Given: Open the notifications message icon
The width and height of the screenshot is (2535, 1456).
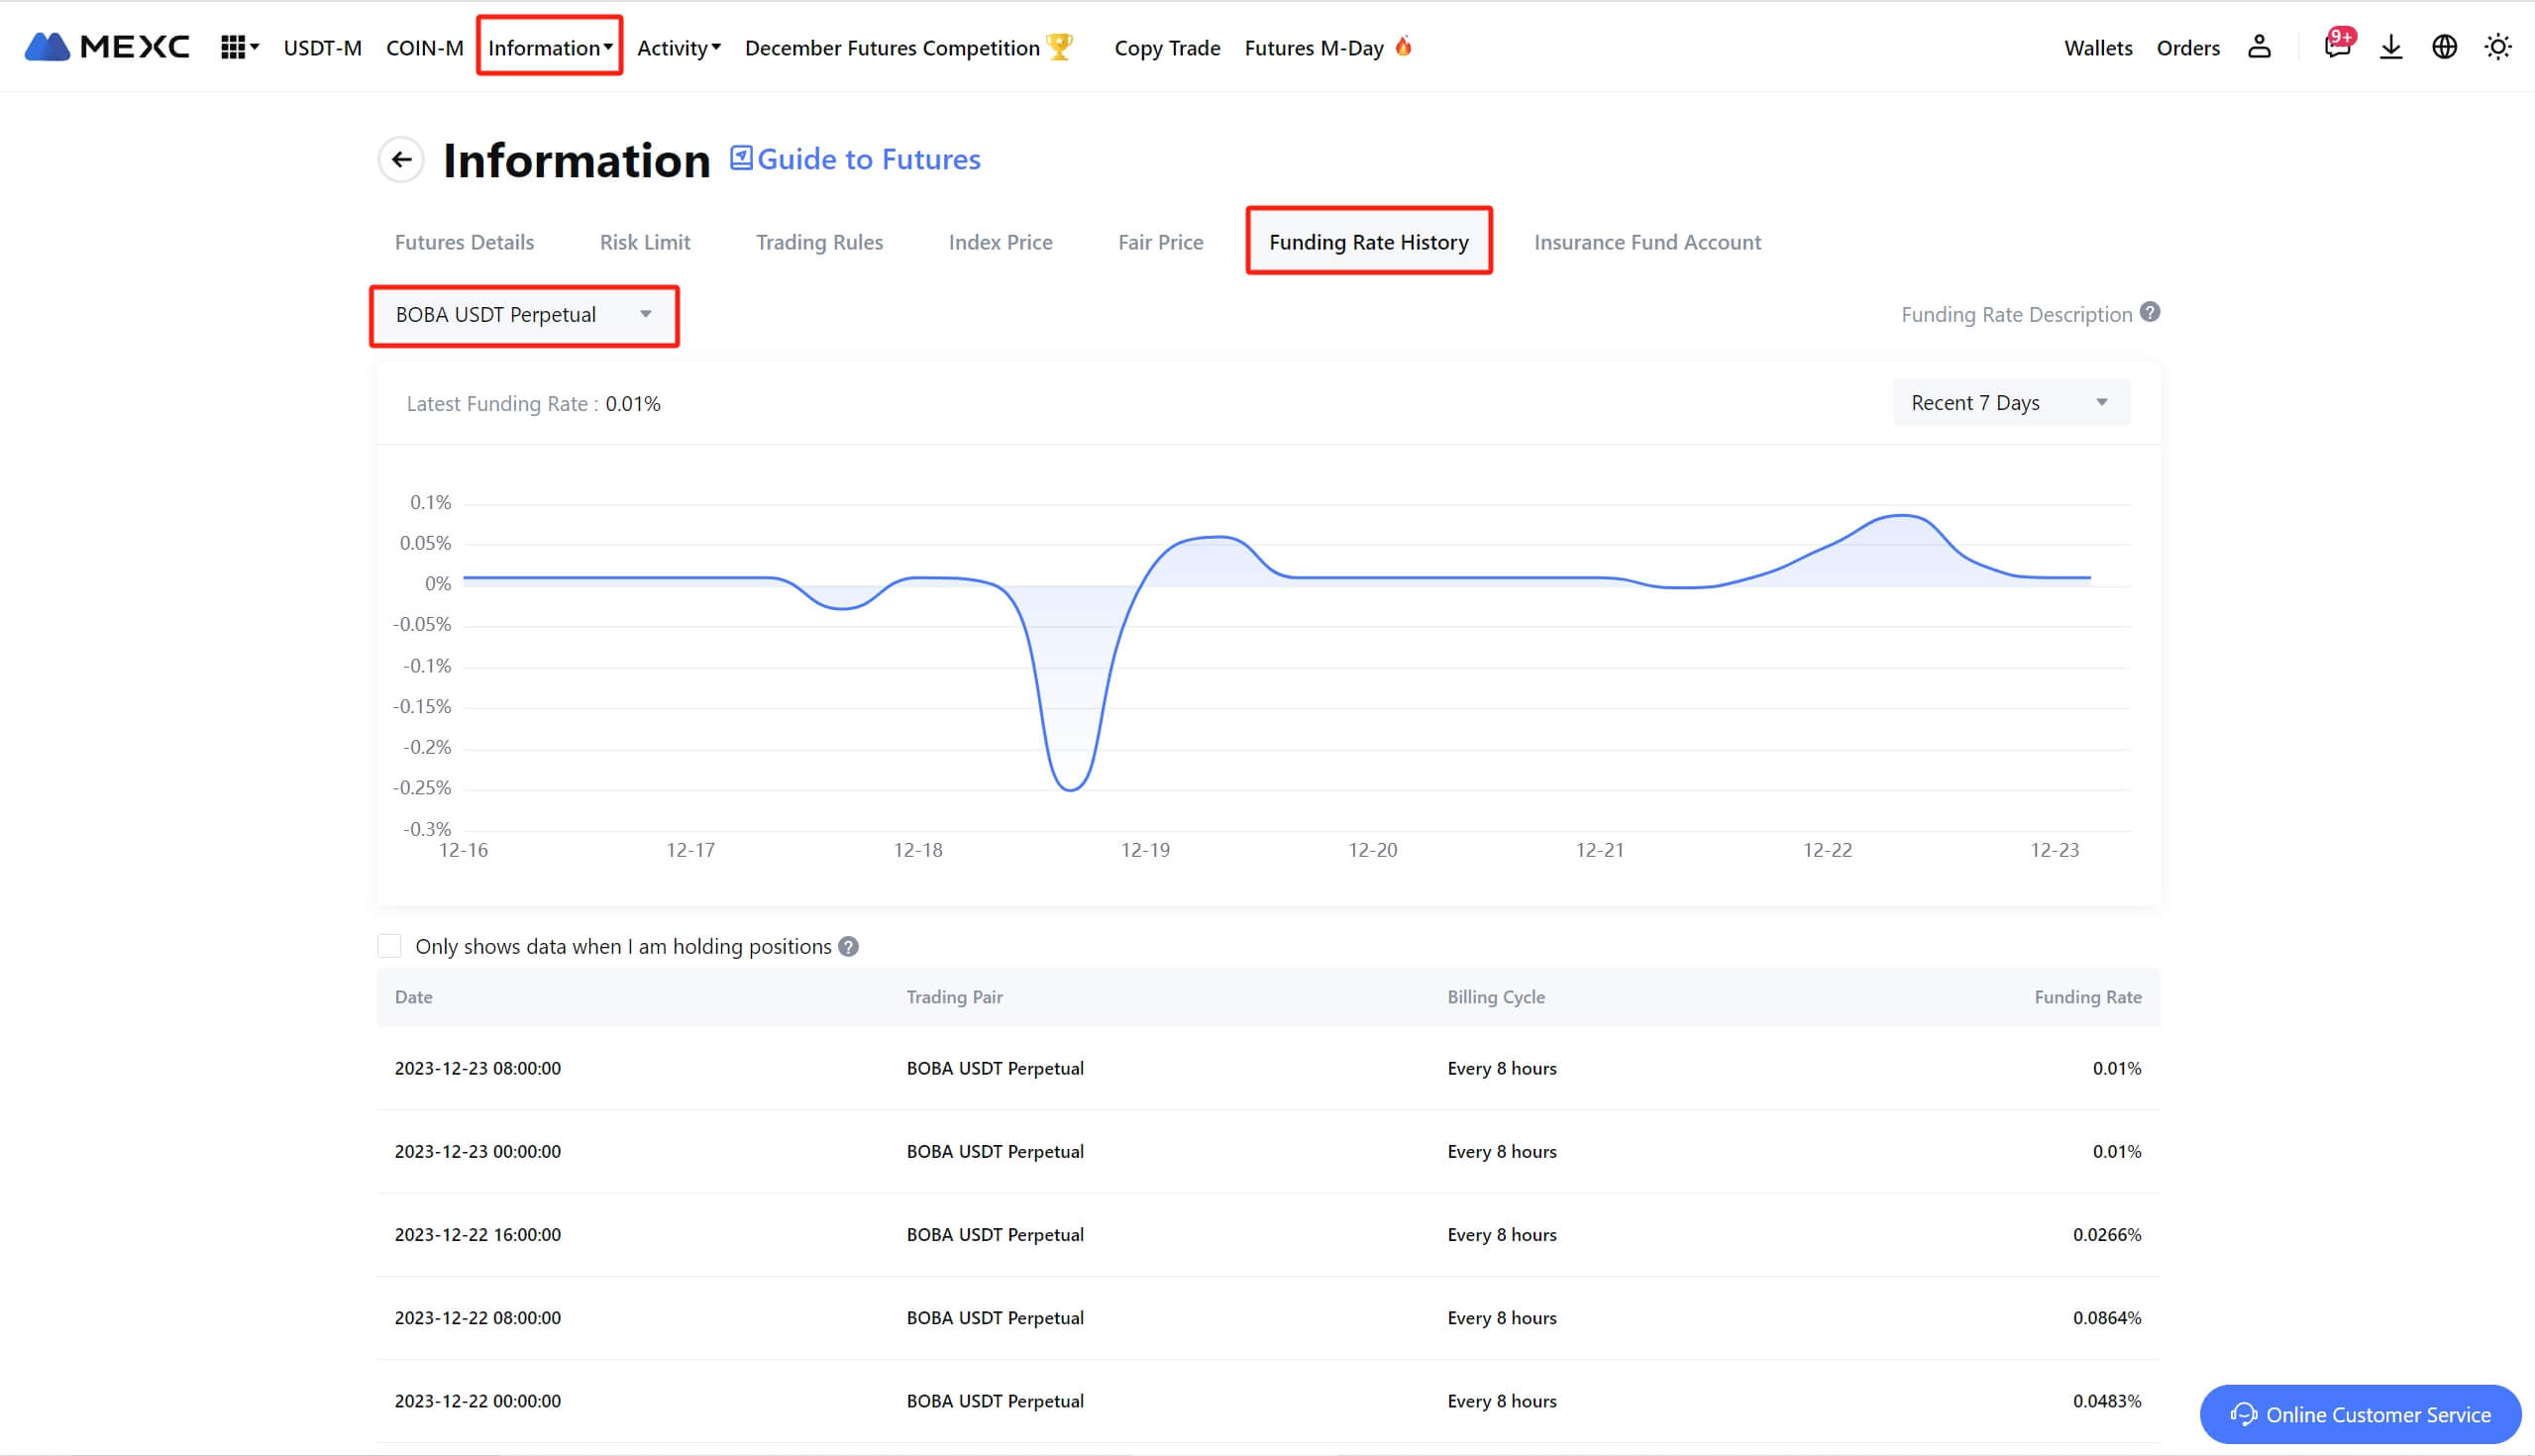Looking at the screenshot, I should click(x=2336, y=47).
